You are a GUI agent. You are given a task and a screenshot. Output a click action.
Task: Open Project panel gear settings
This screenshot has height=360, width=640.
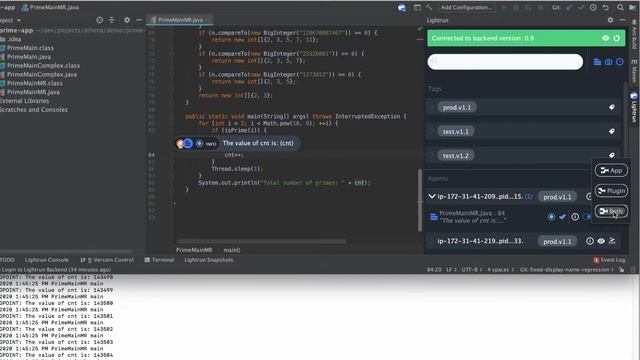(x=127, y=20)
